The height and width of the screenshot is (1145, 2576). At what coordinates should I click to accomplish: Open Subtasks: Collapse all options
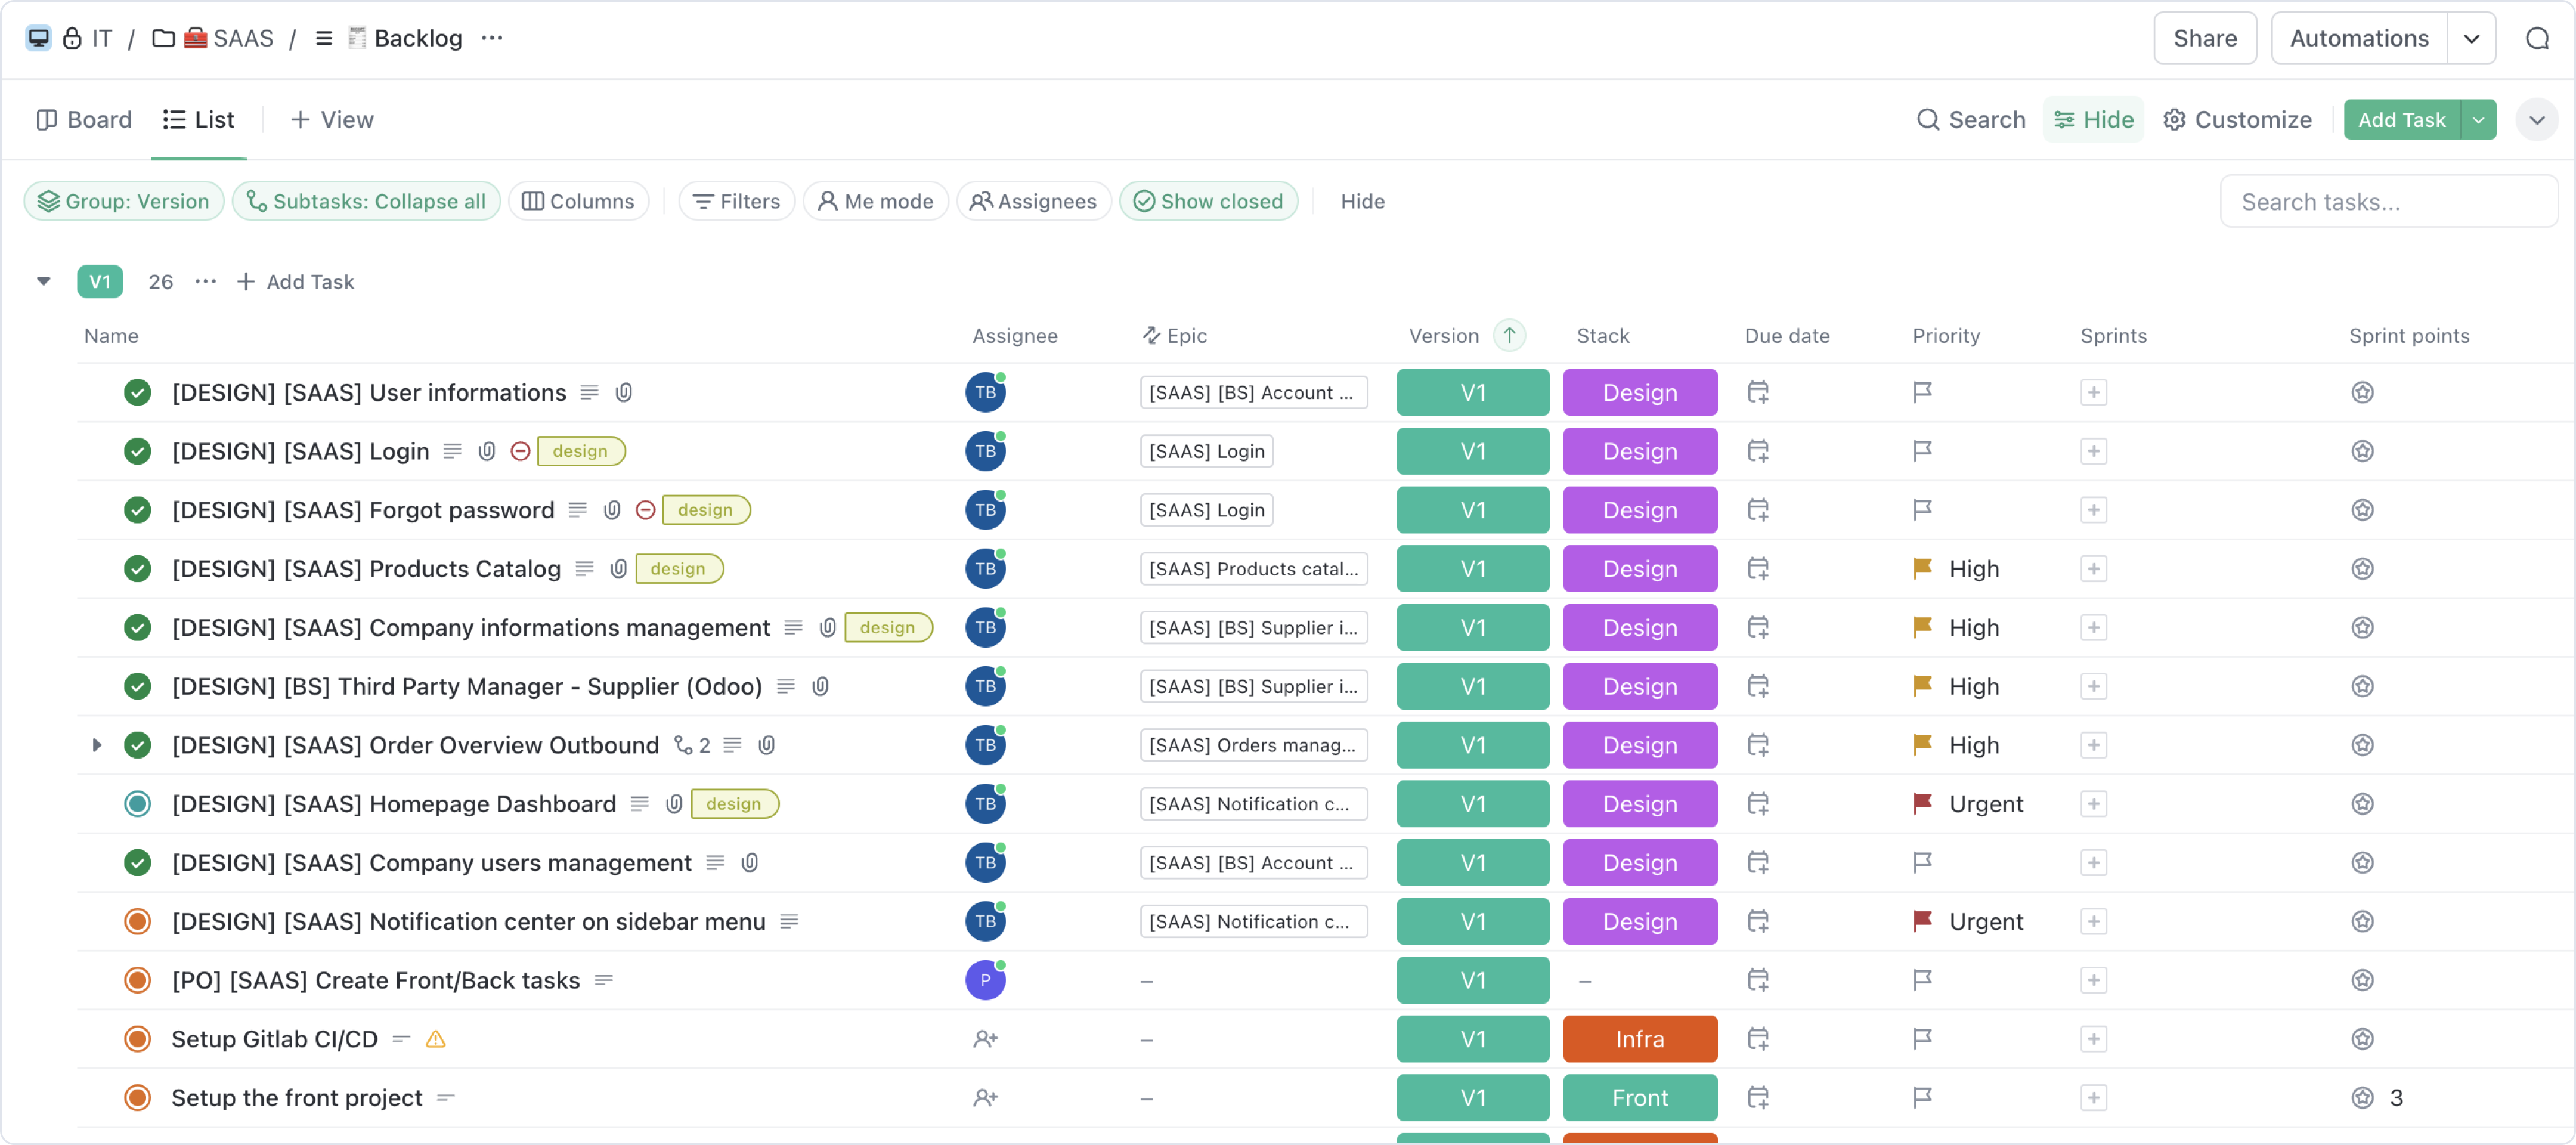point(366,201)
